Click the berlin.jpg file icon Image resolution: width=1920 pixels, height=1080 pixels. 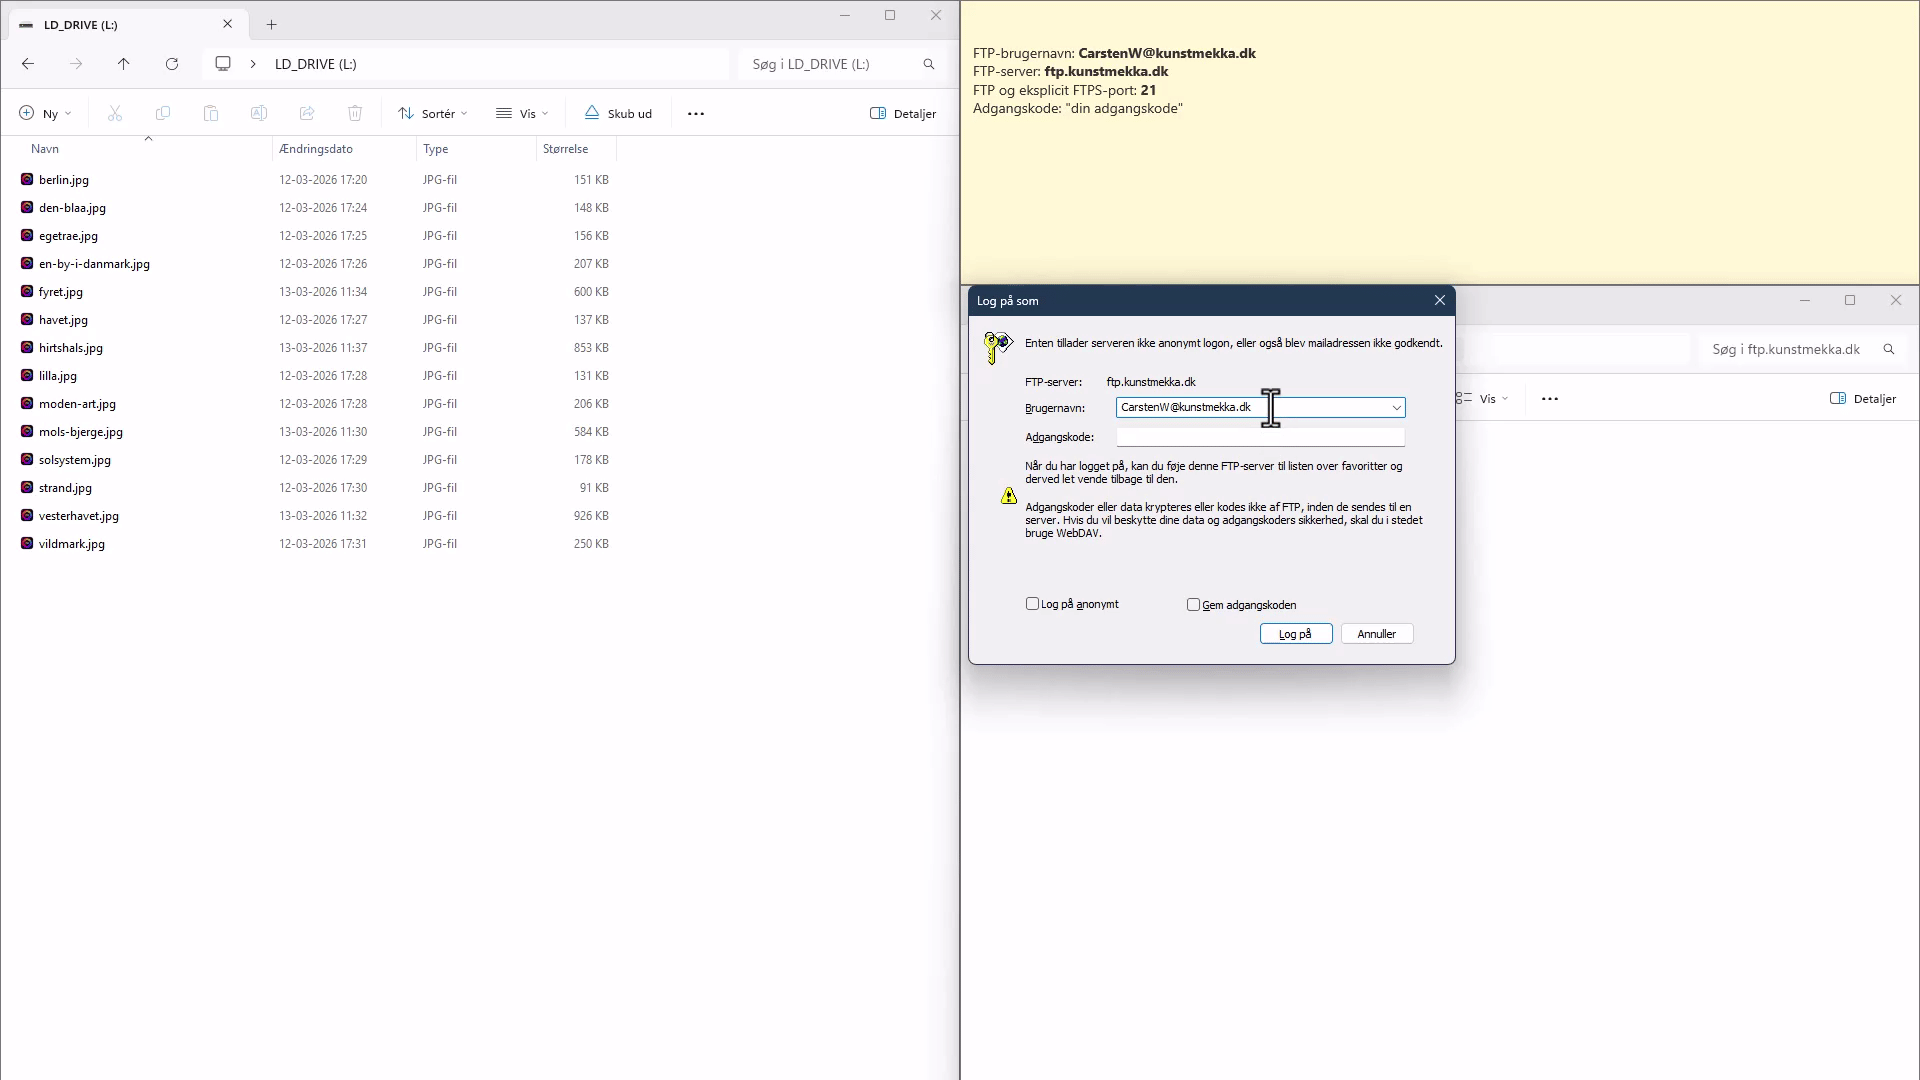coord(27,180)
